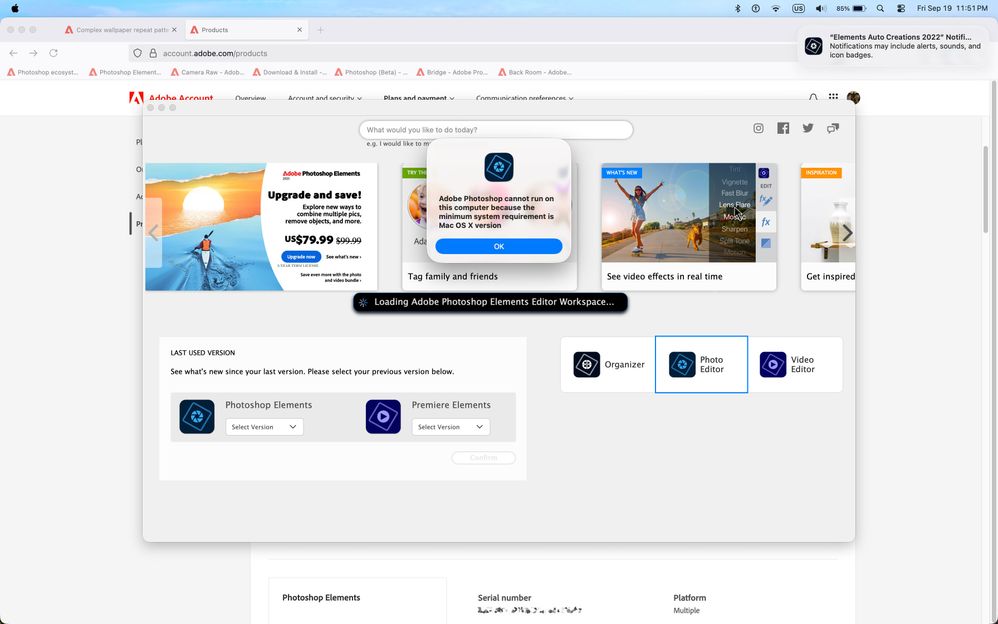This screenshot has width=998, height=624.
Task: Click the Photoshop Elements app icon
Action: 197,416
